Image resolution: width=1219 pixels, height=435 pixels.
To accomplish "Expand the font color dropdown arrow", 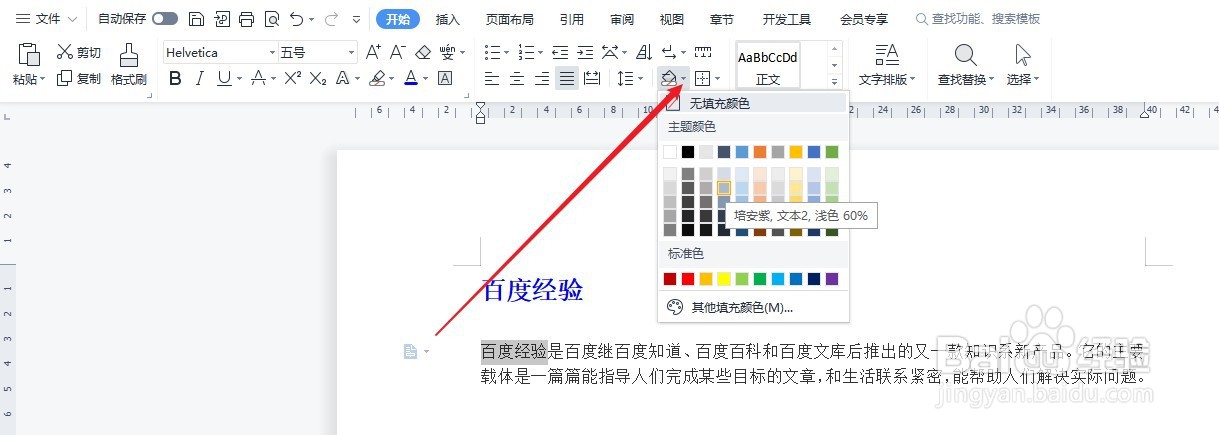I will coord(425,79).
